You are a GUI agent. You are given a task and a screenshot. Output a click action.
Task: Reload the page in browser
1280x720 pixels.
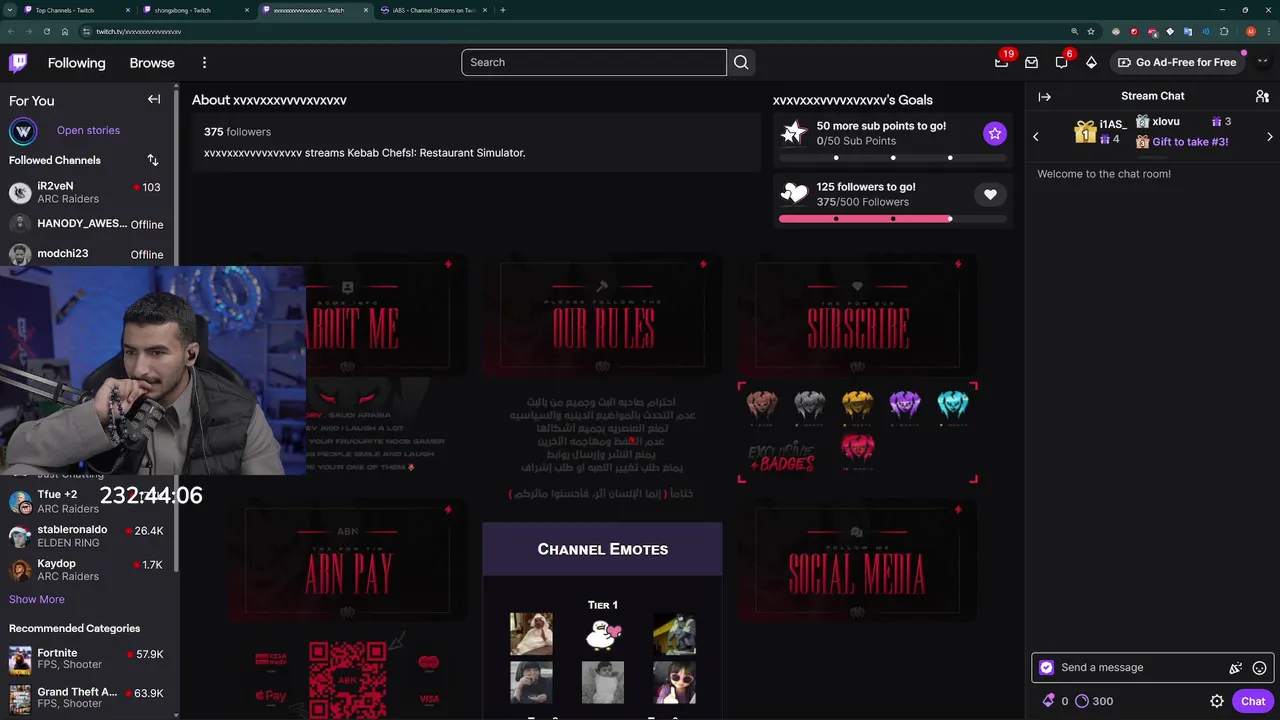[46, 31]
